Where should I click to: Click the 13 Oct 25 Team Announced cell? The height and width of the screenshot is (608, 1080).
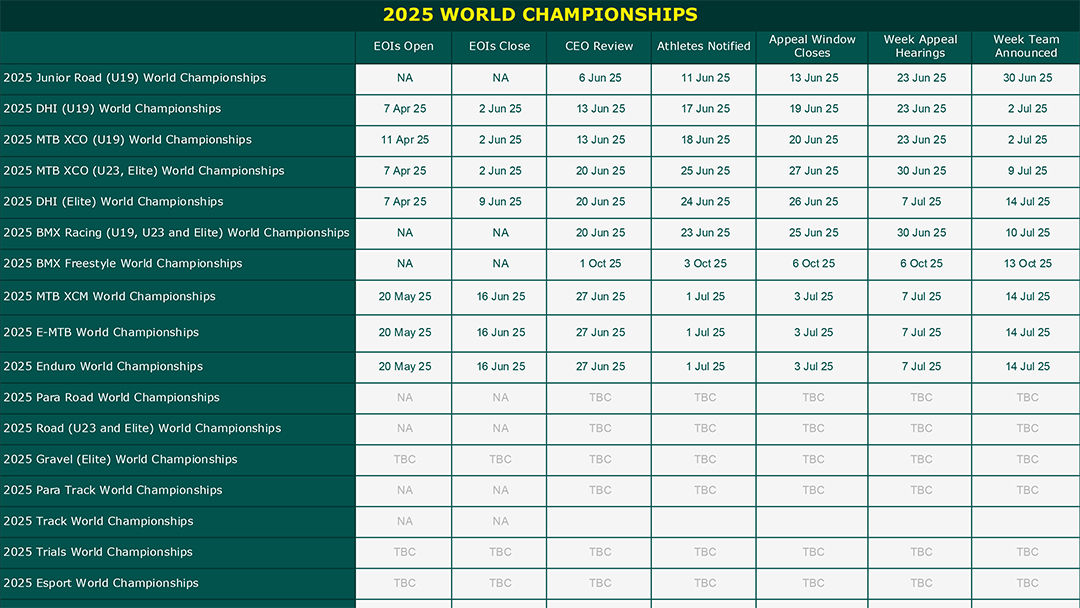[x=1026, y=264]
